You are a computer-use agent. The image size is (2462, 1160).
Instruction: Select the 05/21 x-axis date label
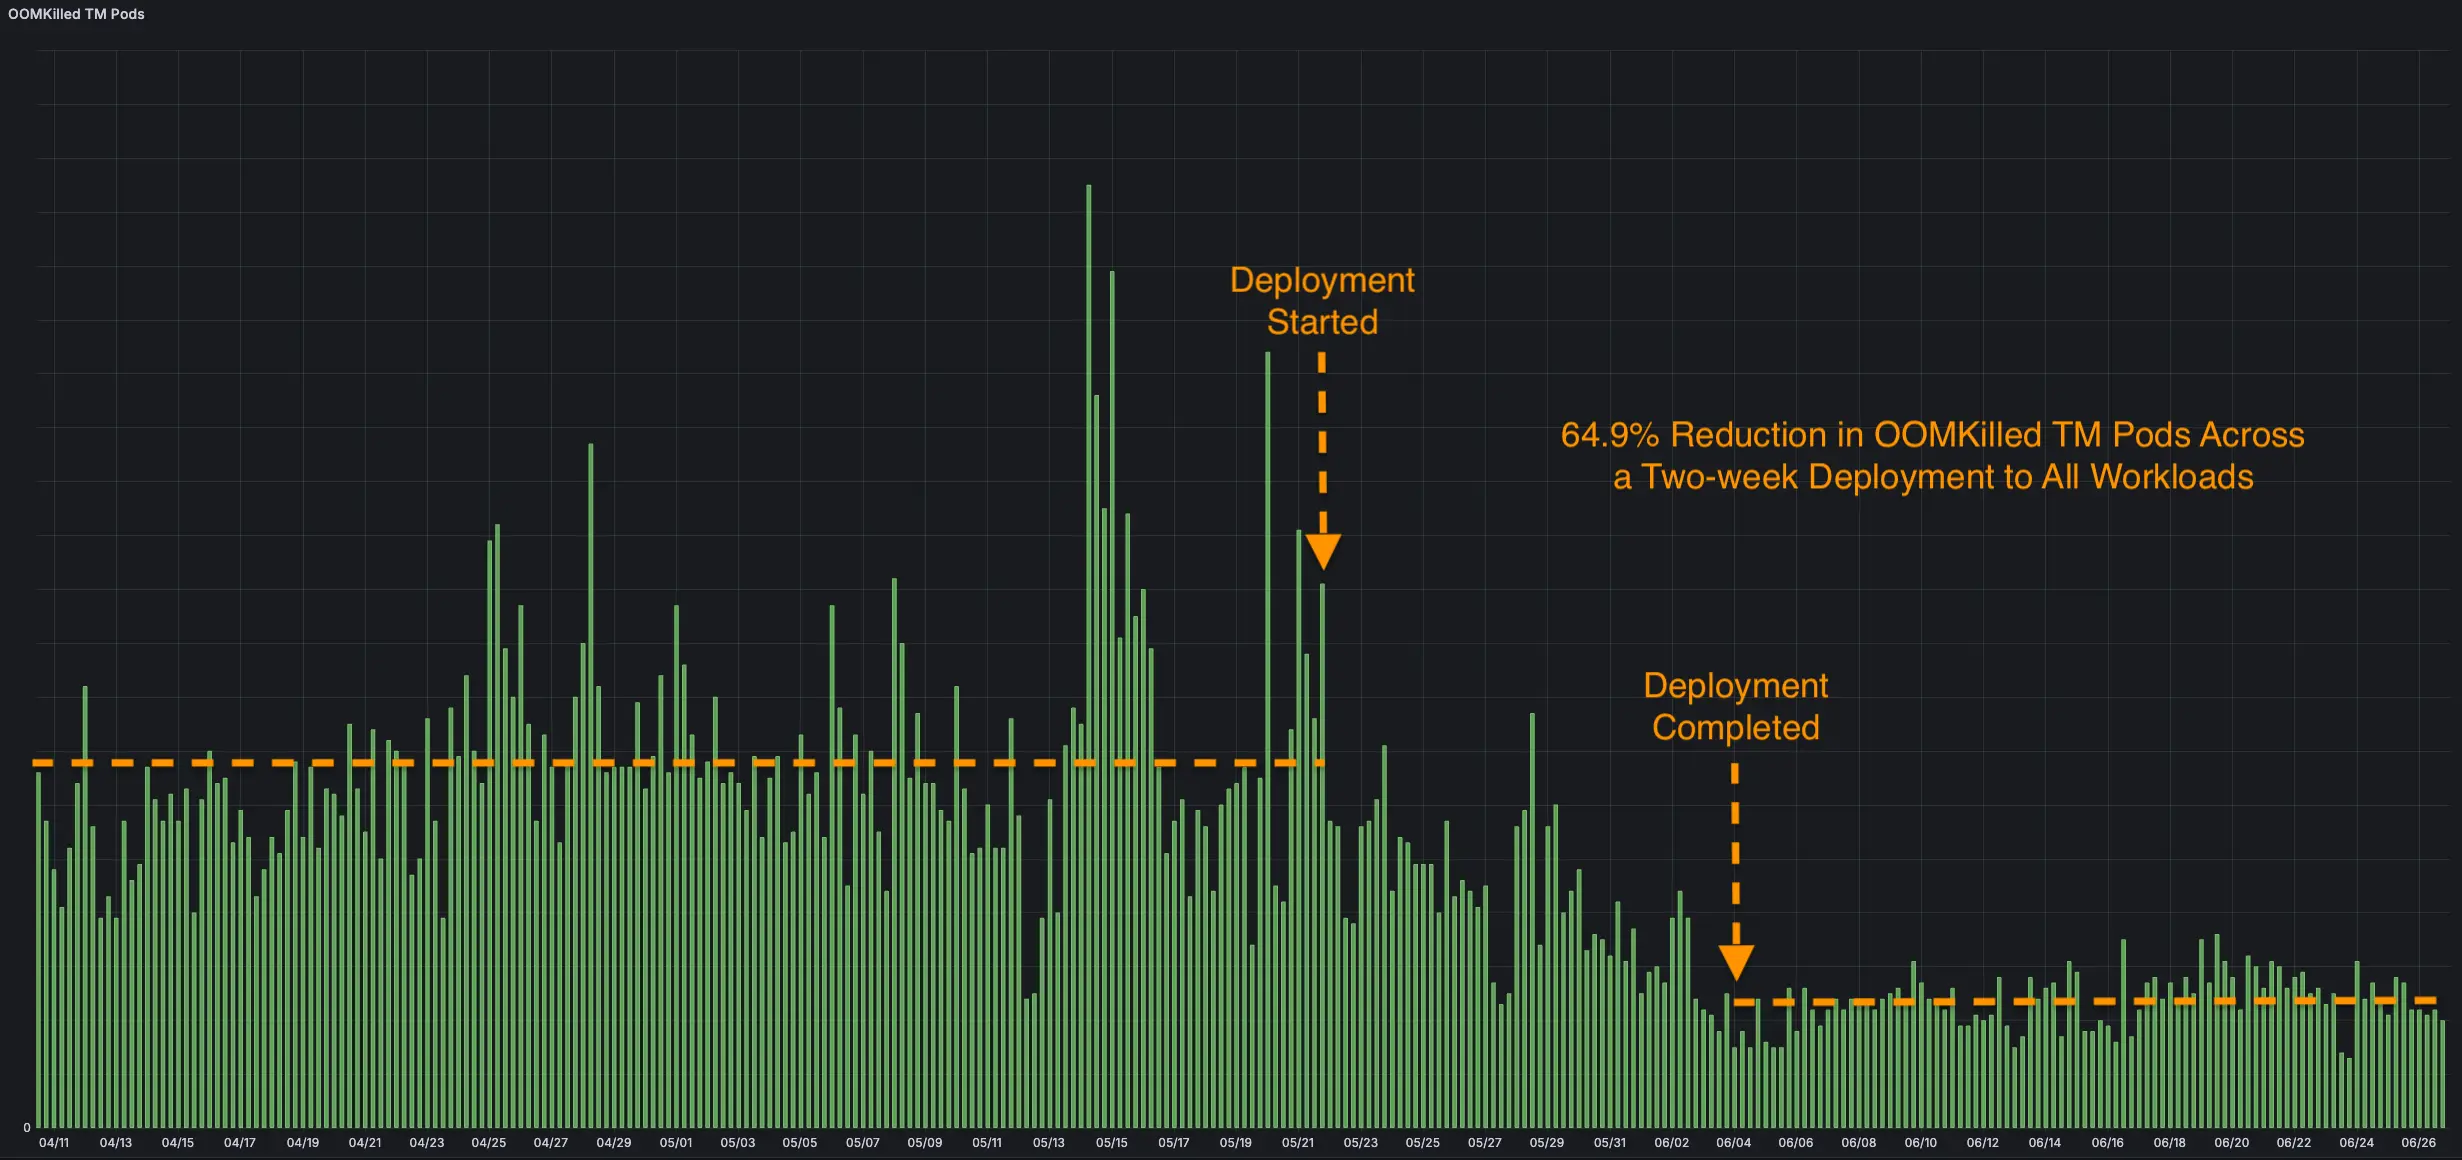coord(1298,1142)
